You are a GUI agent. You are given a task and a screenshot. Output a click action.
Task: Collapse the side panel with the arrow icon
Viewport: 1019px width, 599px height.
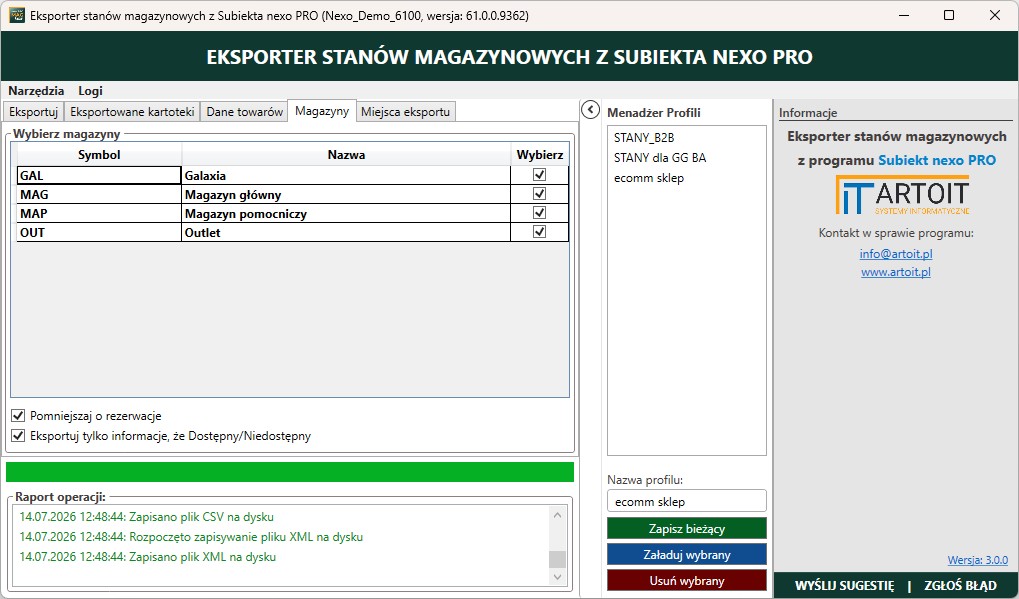point(590,110)
